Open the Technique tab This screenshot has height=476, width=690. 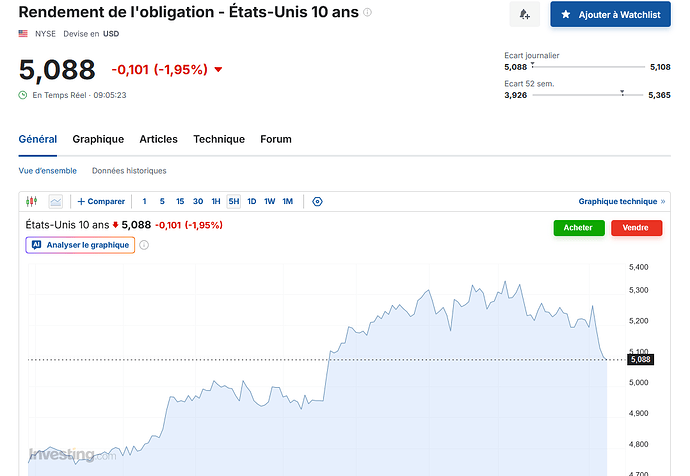tap(219, 139)
